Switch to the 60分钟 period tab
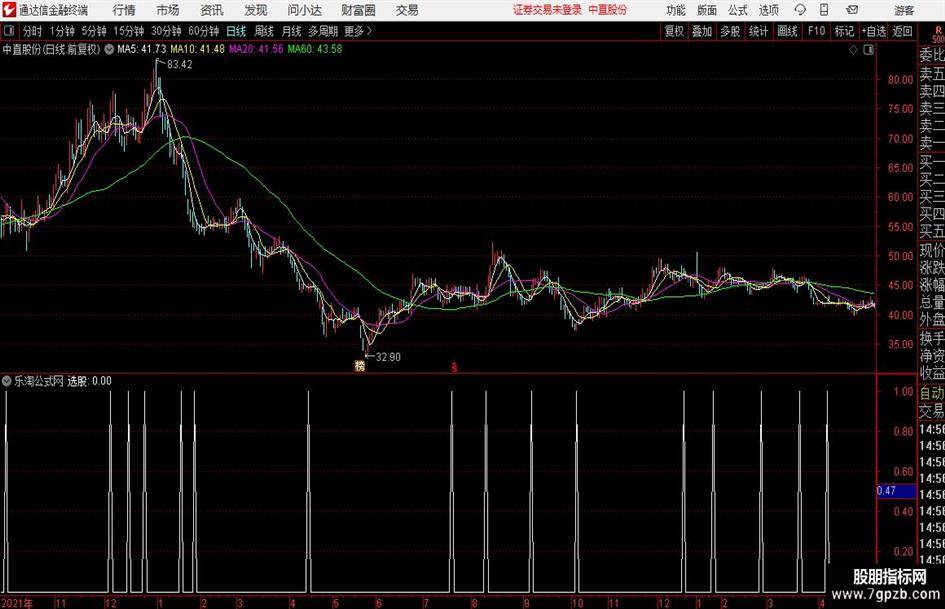The width and height of the screenshot is (945, 609). tap(204, 31)
